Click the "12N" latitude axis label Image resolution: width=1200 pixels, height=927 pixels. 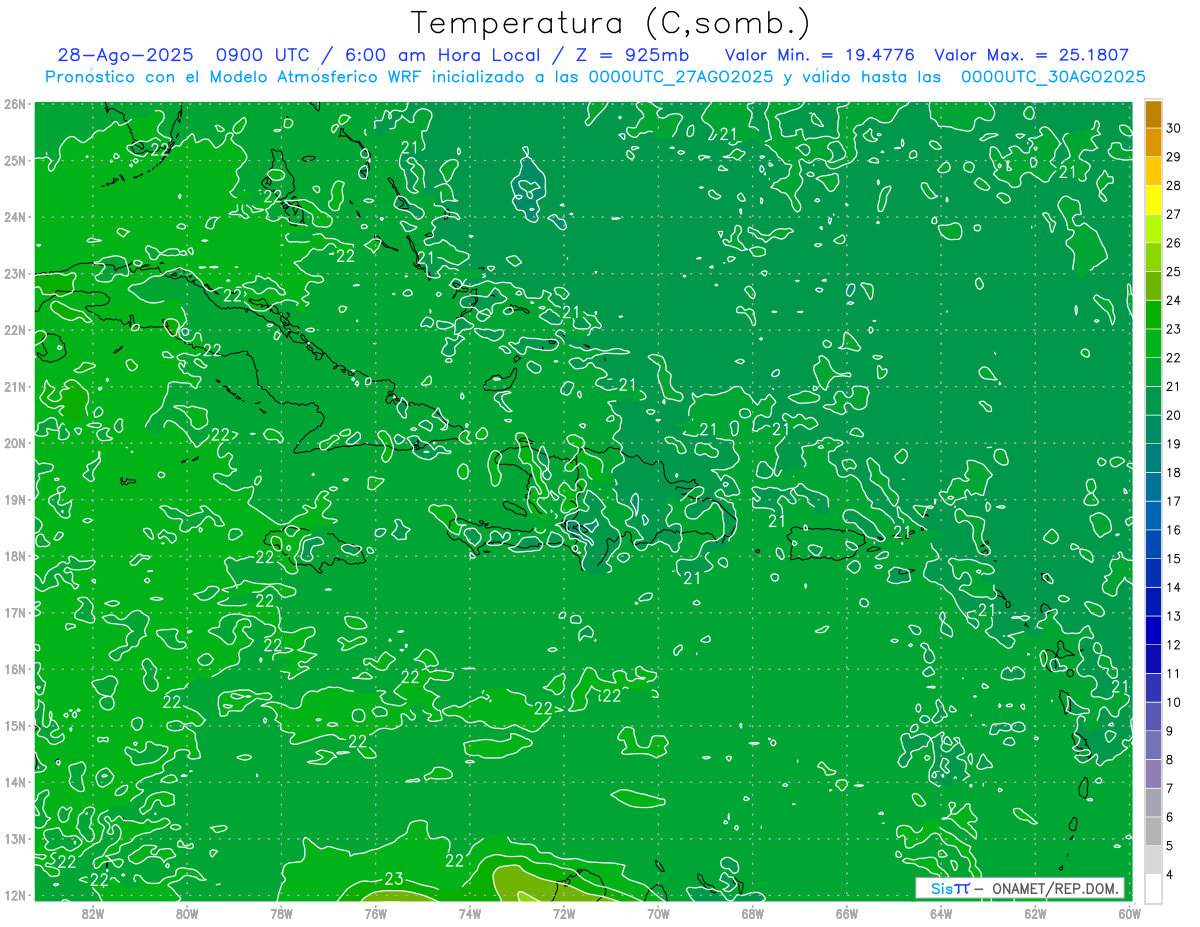click(x=15, y=895)
